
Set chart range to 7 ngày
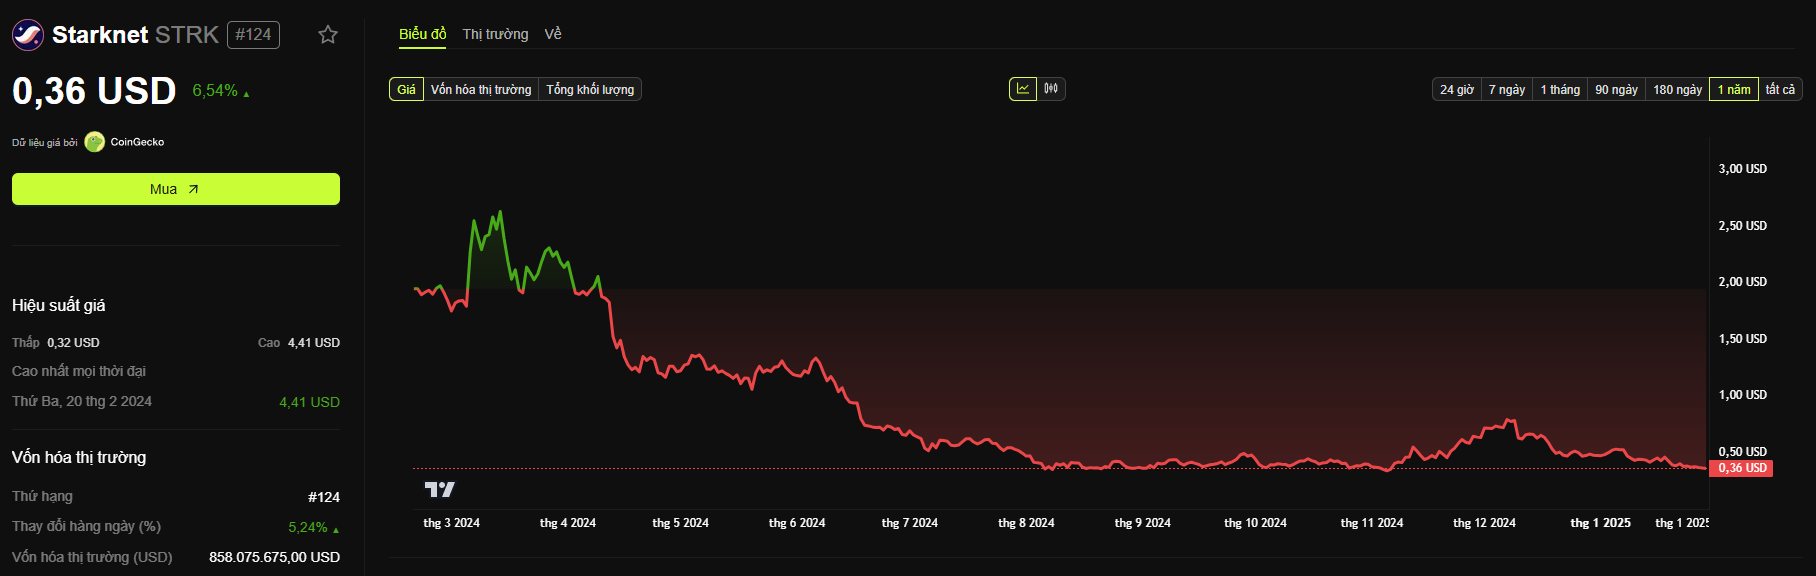pyautogui.click(x=1506, y=90)
